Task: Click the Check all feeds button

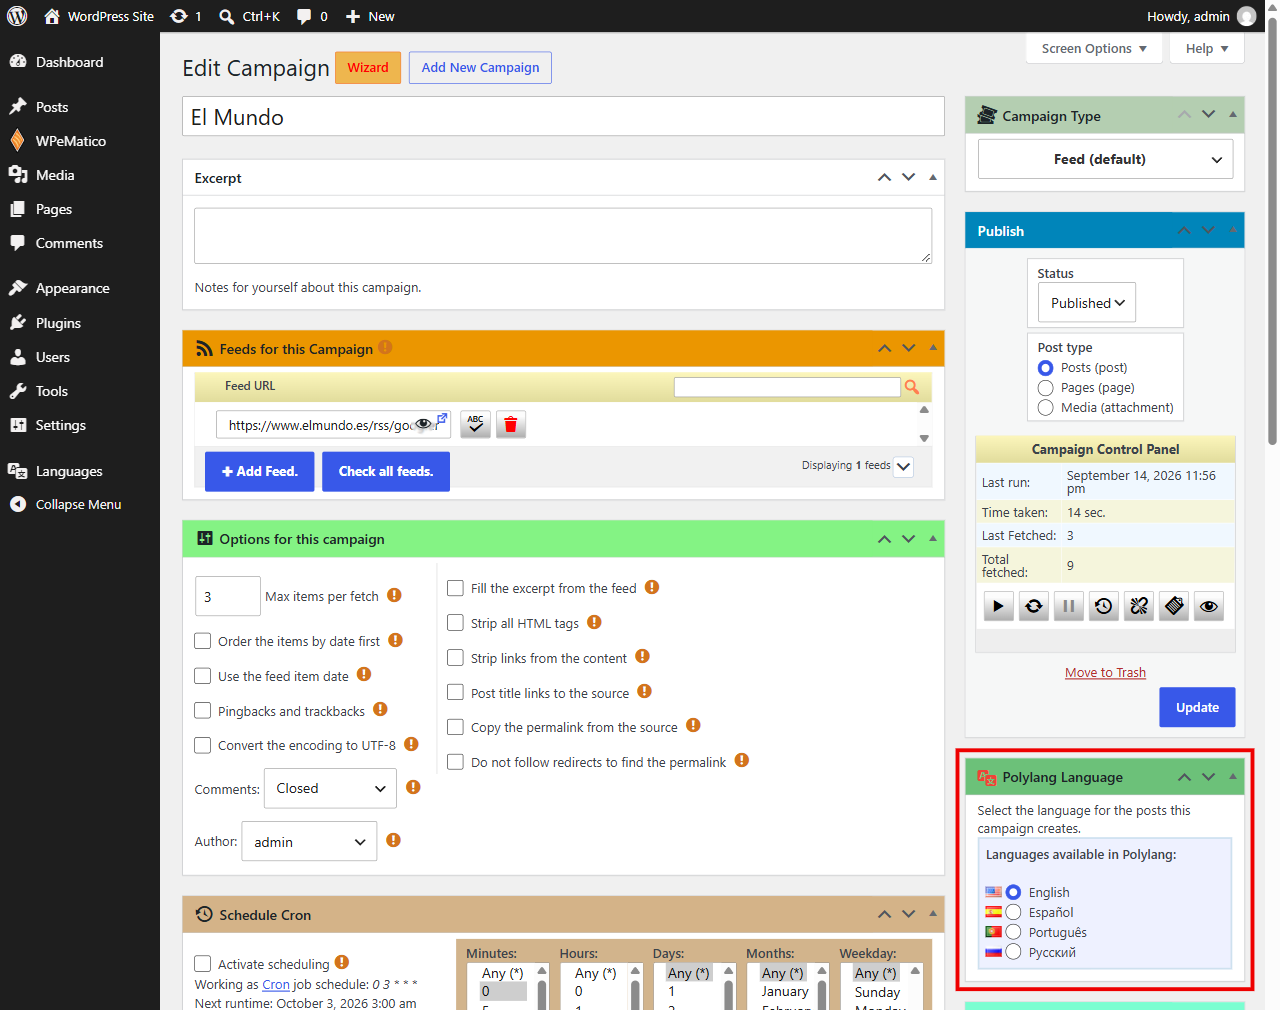Action: point(386,471)
